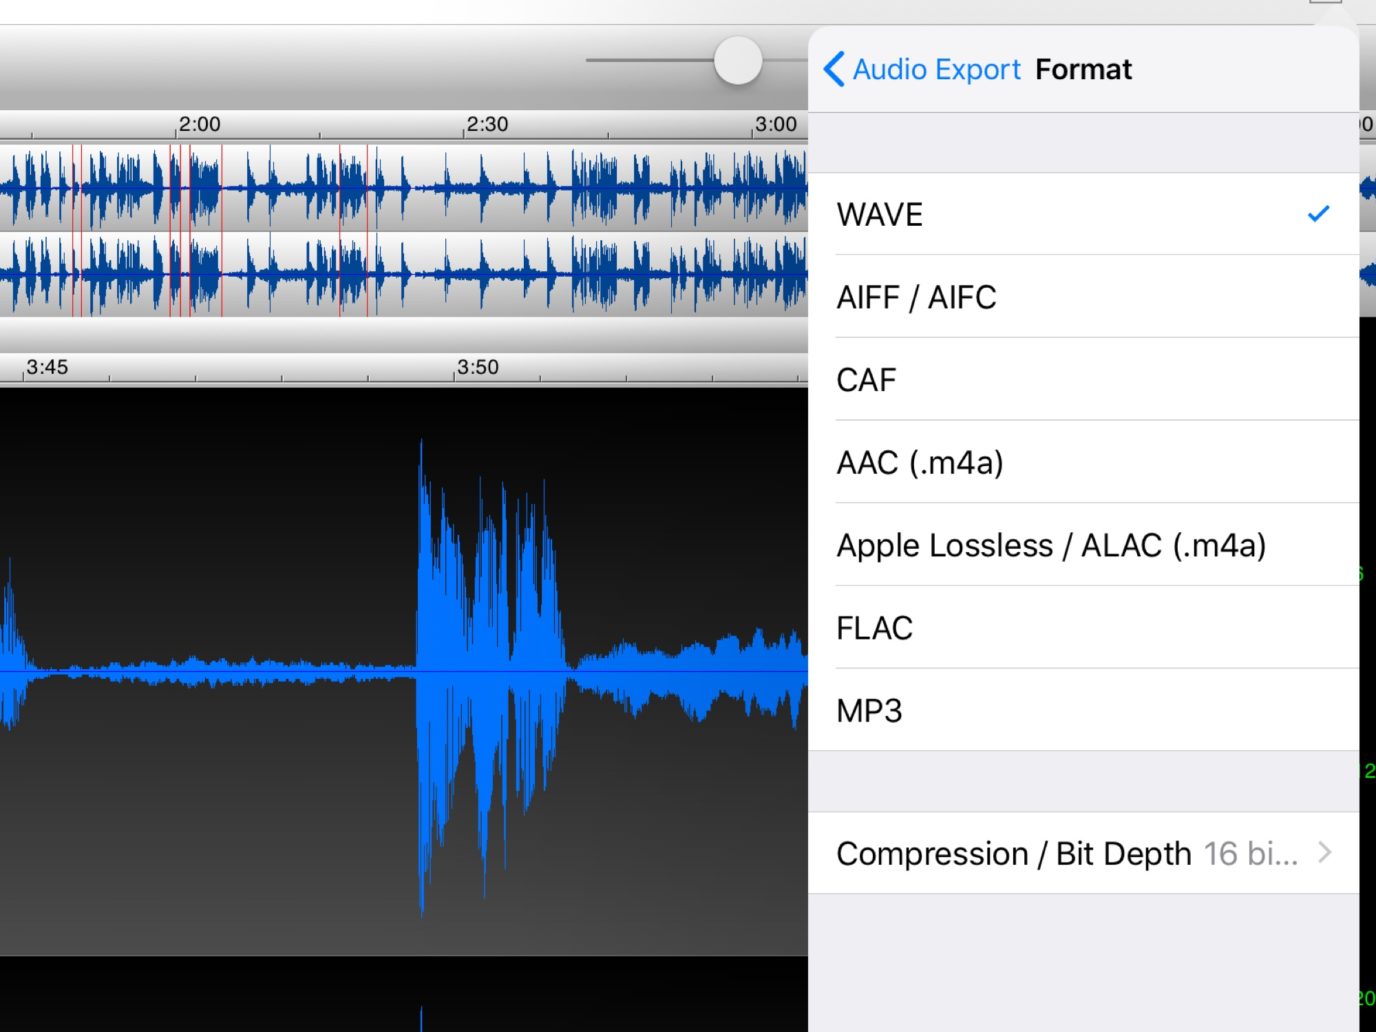
Task: Click the 2:00 mark on the timeline ruler
Action: click(201, 124)
